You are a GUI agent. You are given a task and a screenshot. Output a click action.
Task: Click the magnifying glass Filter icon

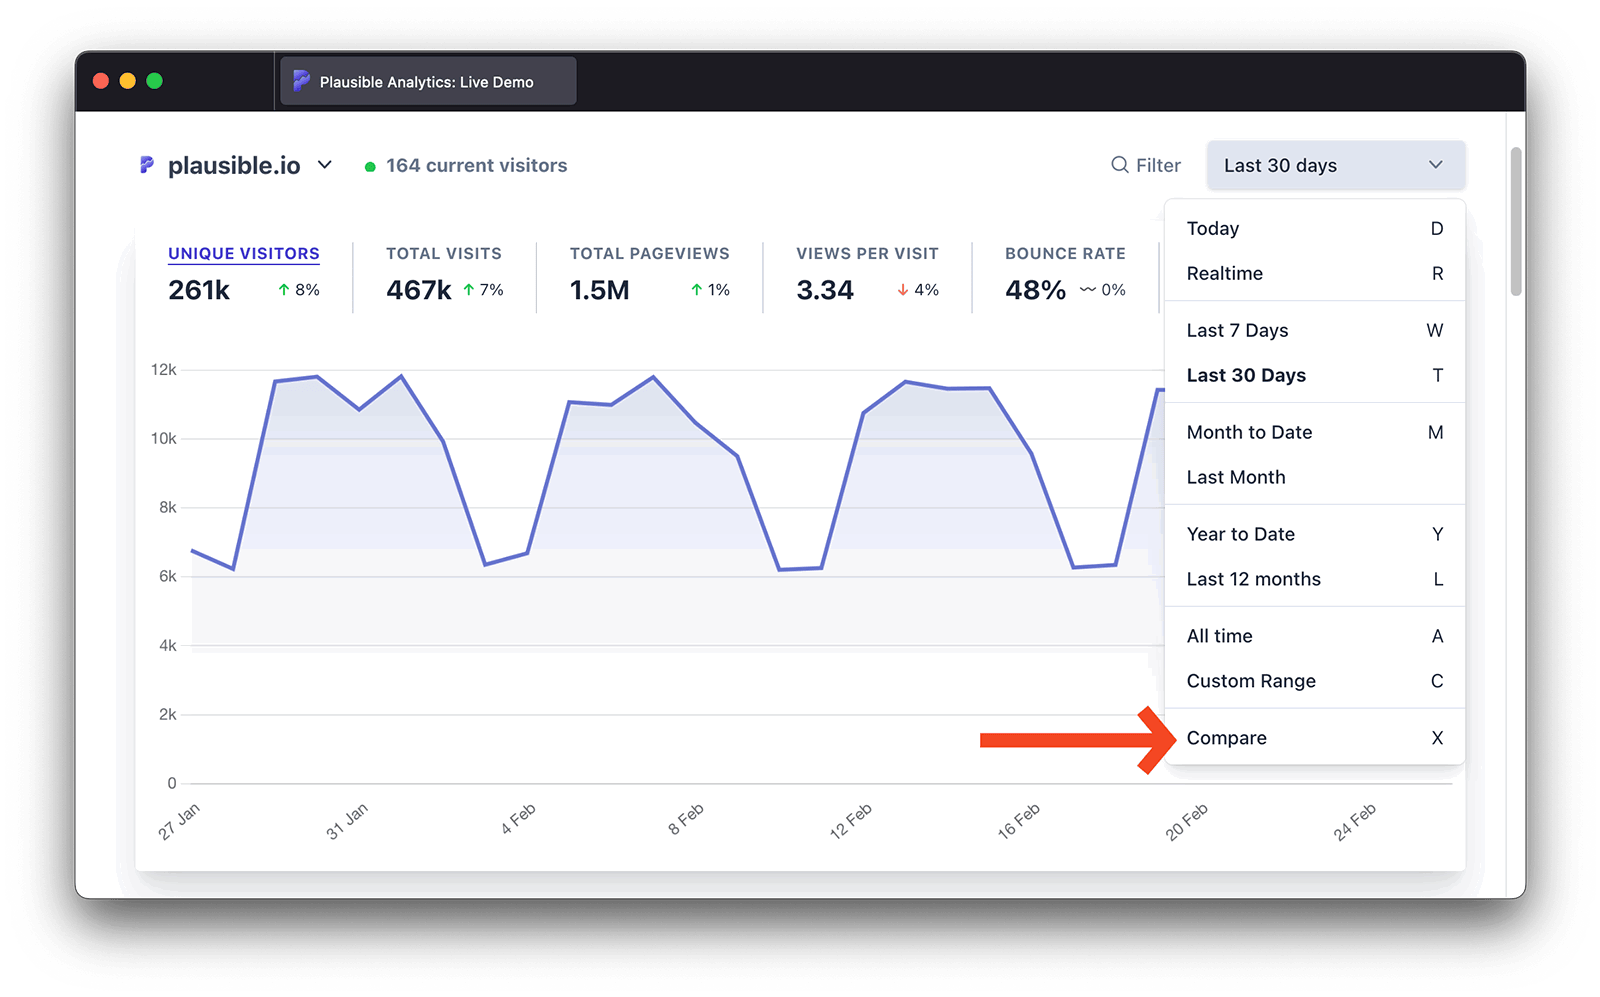(x=1119, y=165)
